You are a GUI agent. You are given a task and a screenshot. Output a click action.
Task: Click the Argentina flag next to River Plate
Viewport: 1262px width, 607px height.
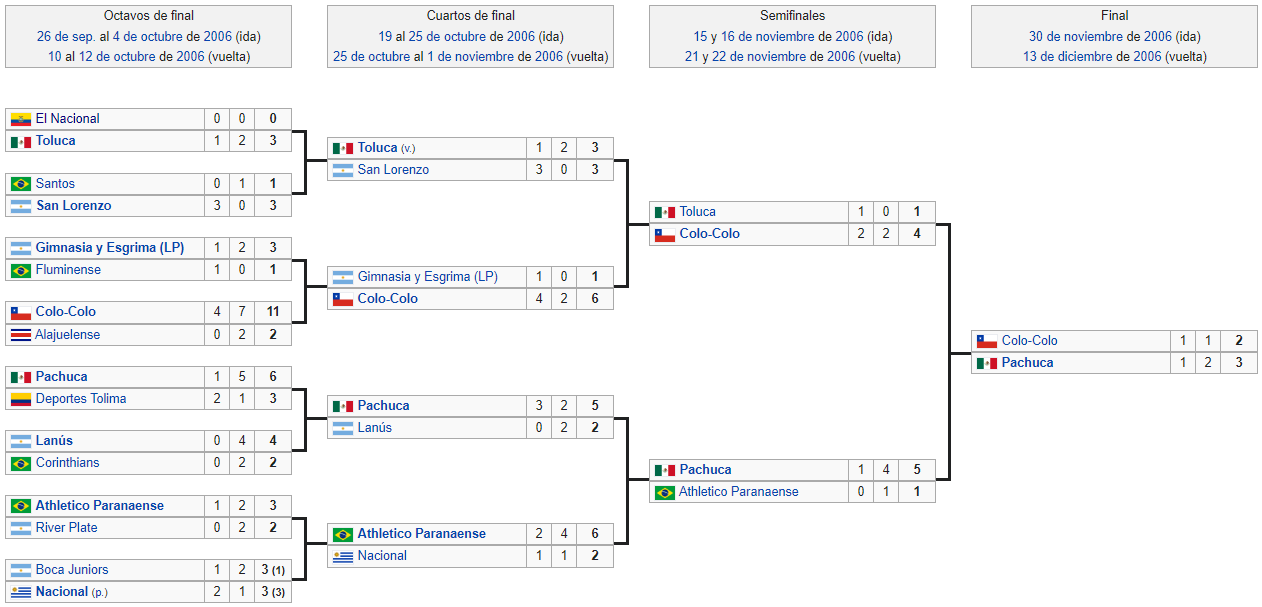pos(21,528)
